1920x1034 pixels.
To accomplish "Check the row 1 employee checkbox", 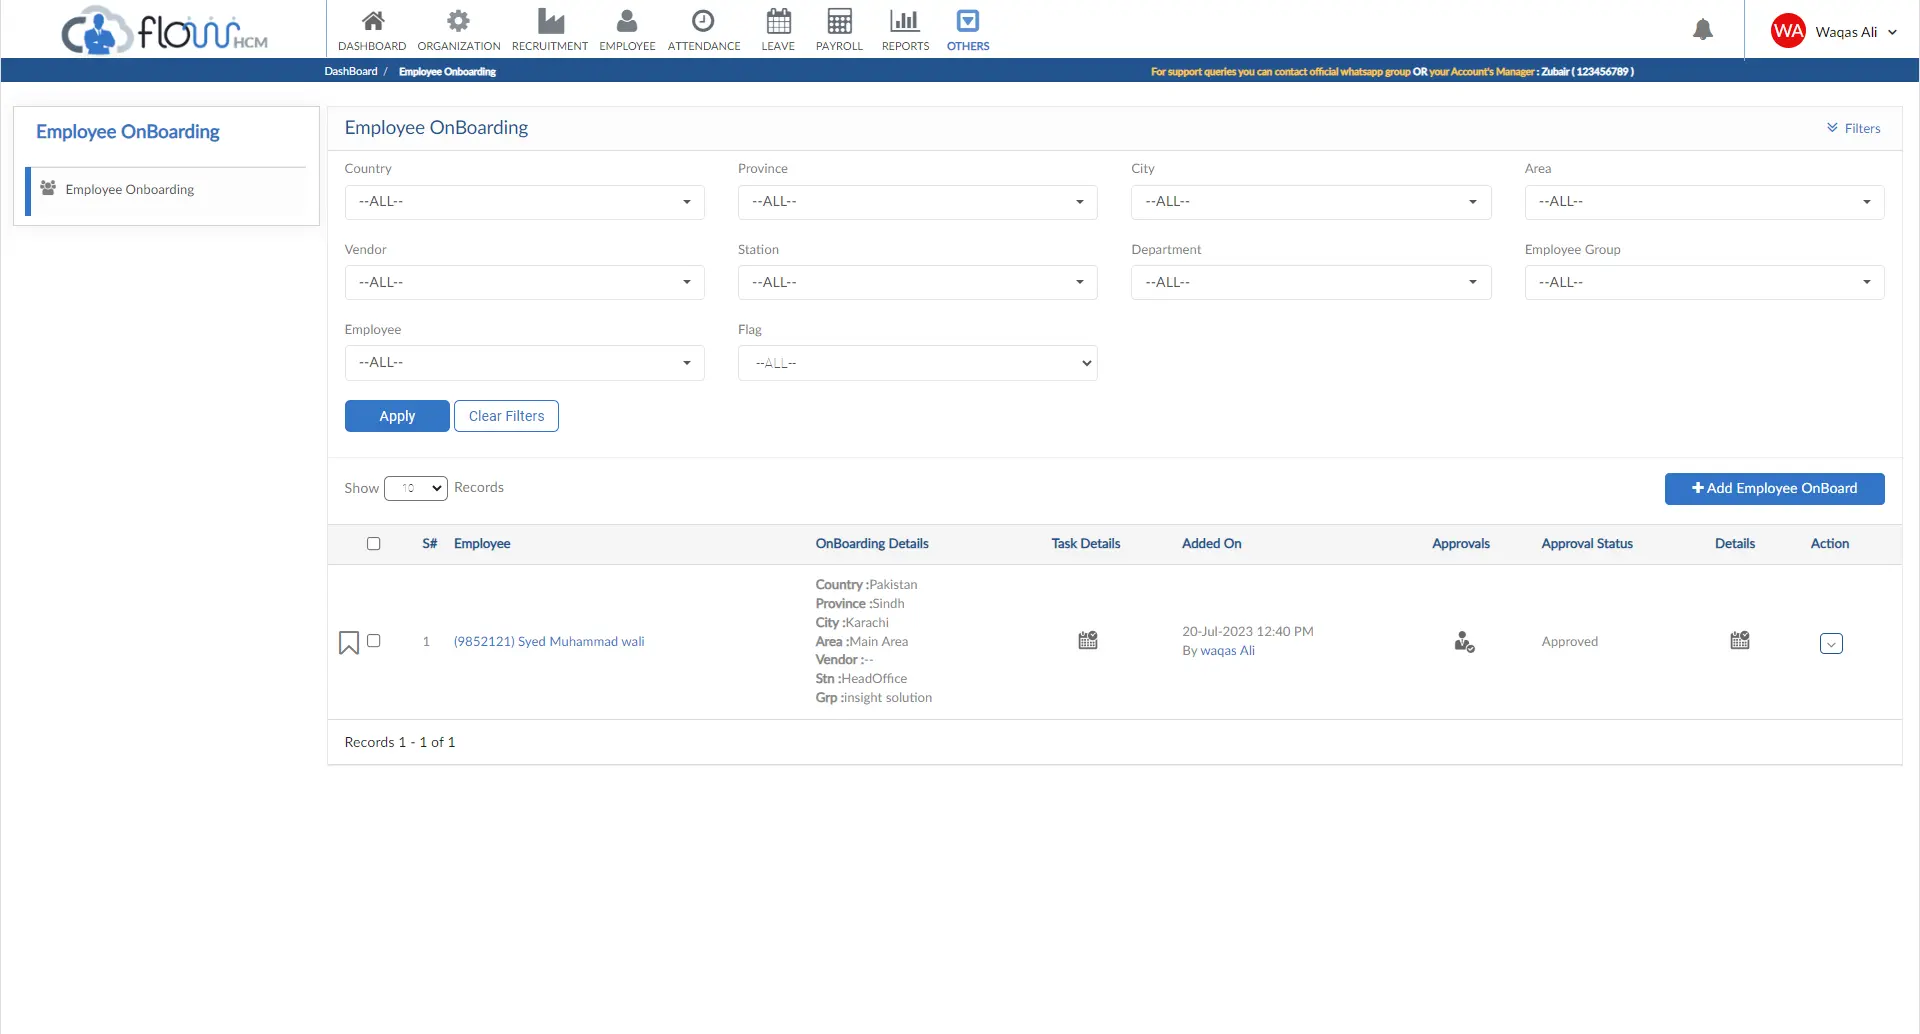I will tap(374, 641).
